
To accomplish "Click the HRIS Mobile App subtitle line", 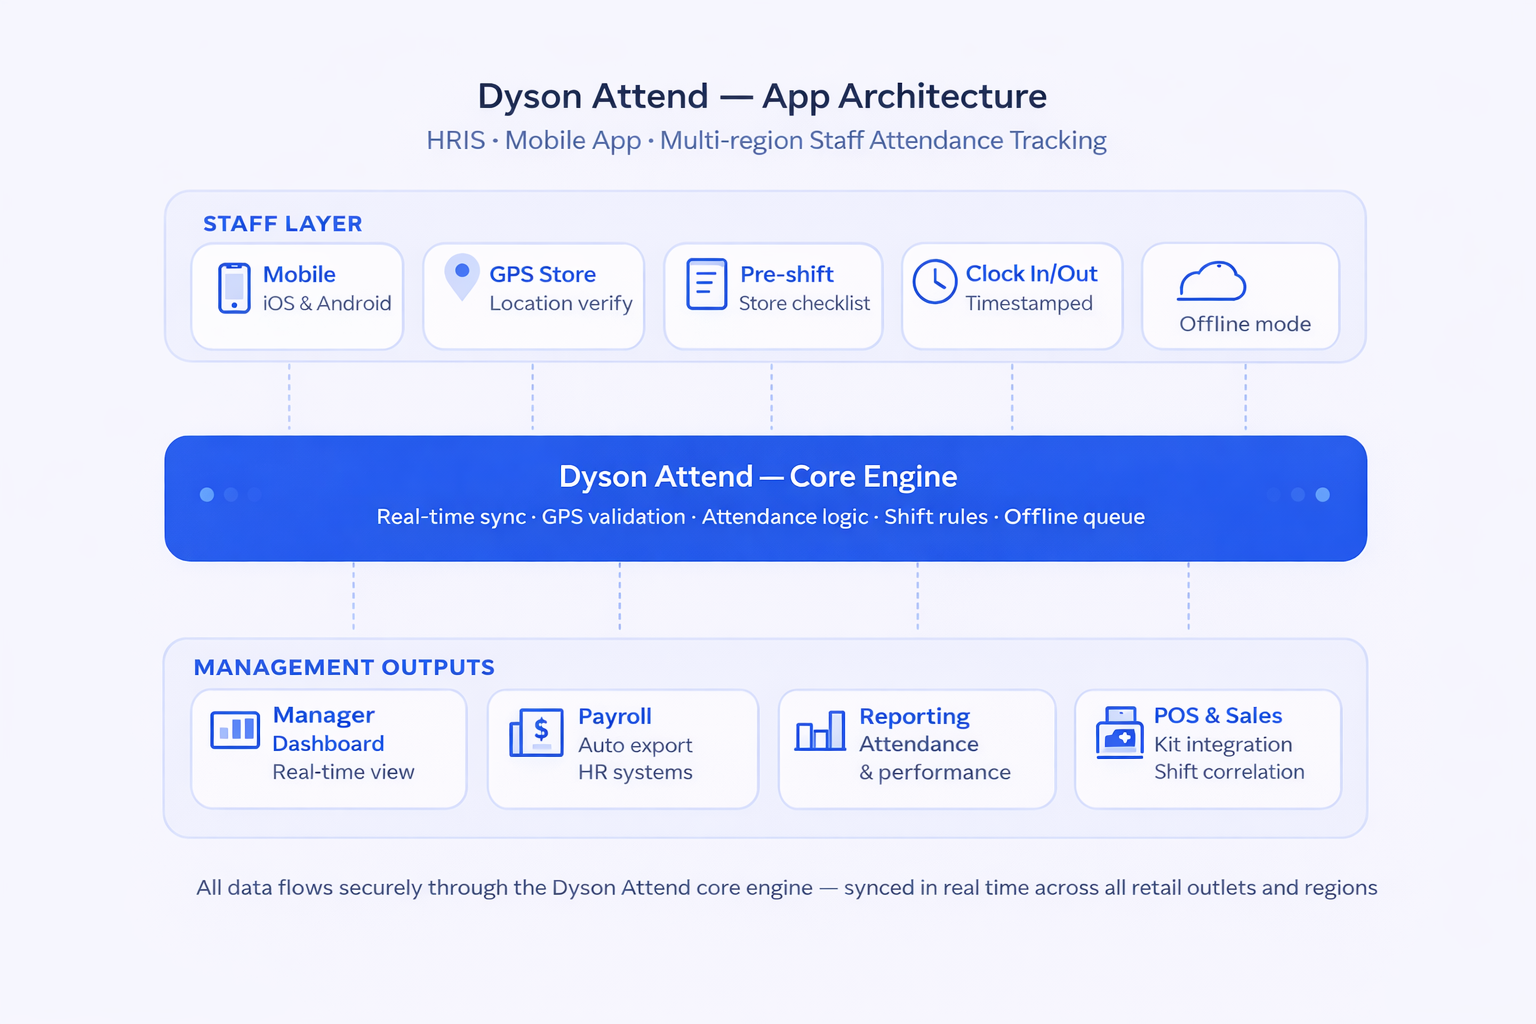I will point(766,140).
